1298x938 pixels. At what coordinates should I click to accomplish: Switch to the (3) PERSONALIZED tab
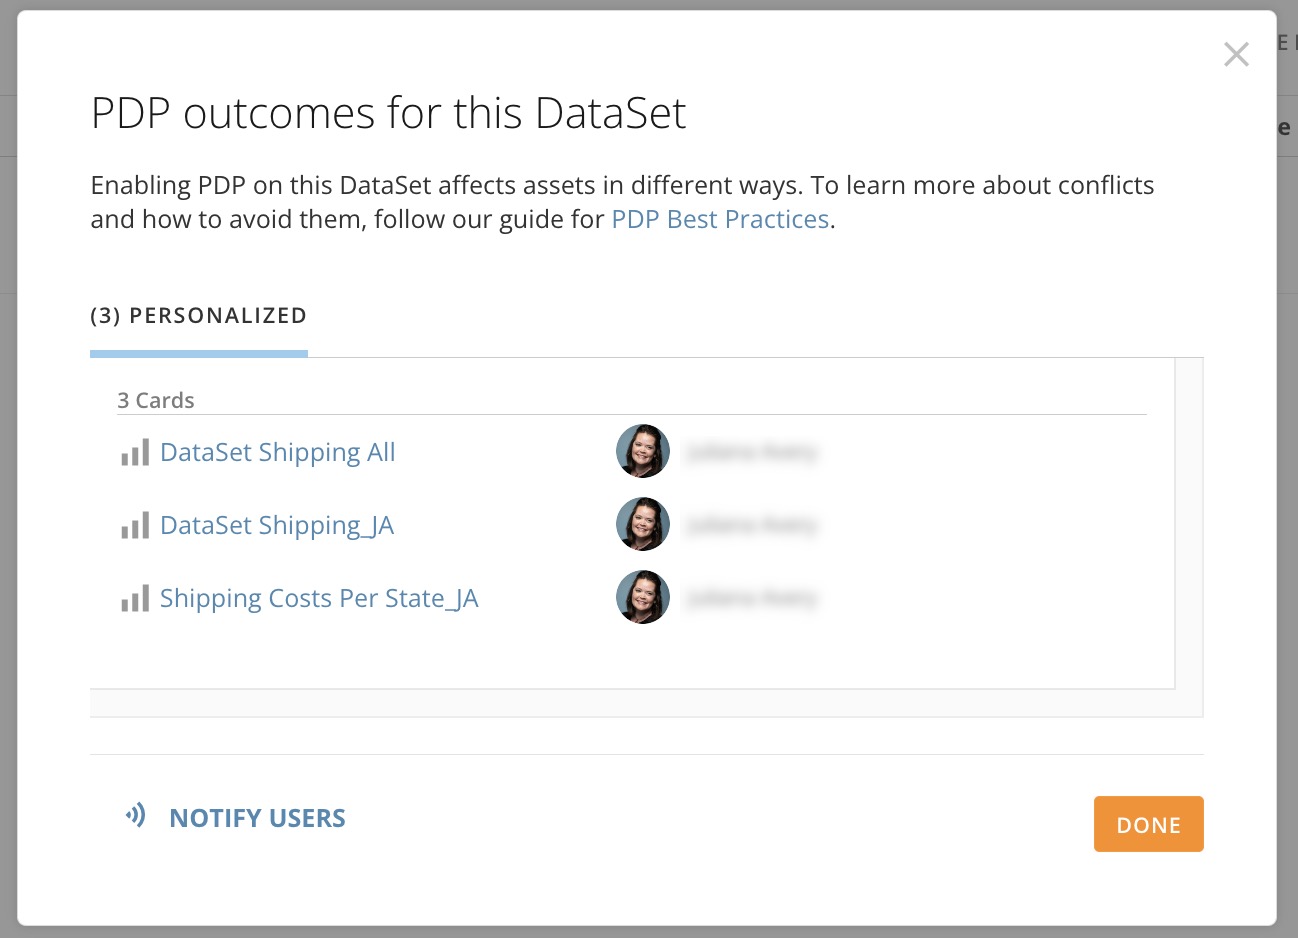[x=198, y=315]
